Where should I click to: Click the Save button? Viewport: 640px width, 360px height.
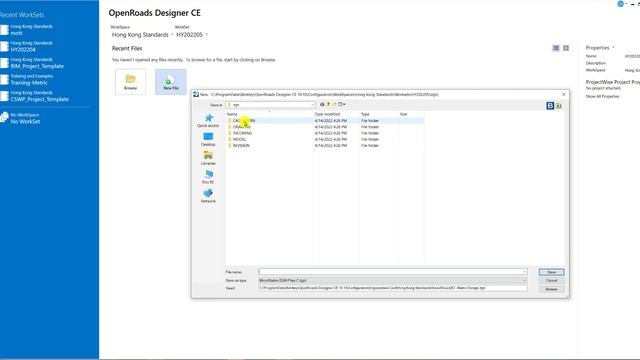coord(551,272)
